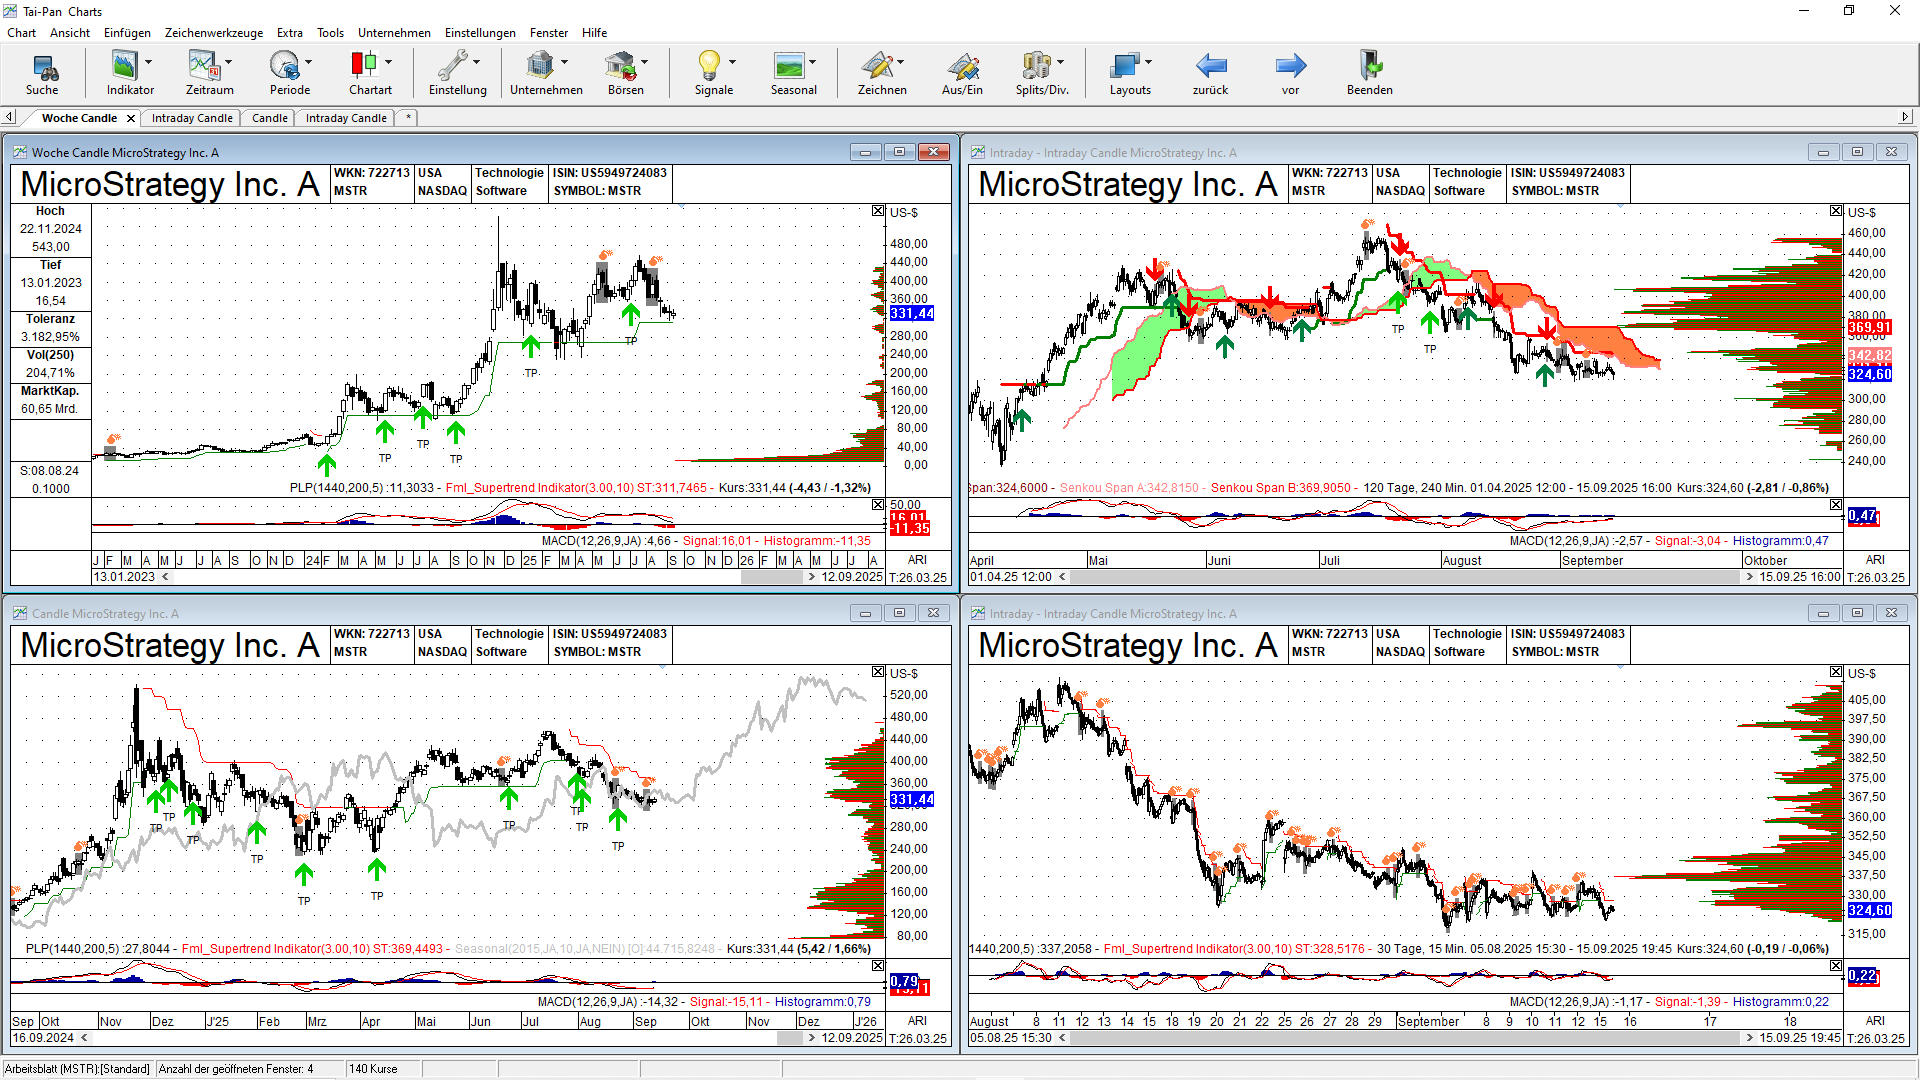Open the Zeichenwerkzeuge menu
The width and height of the screenshot is (1920, 1080).
pos(213,33)
